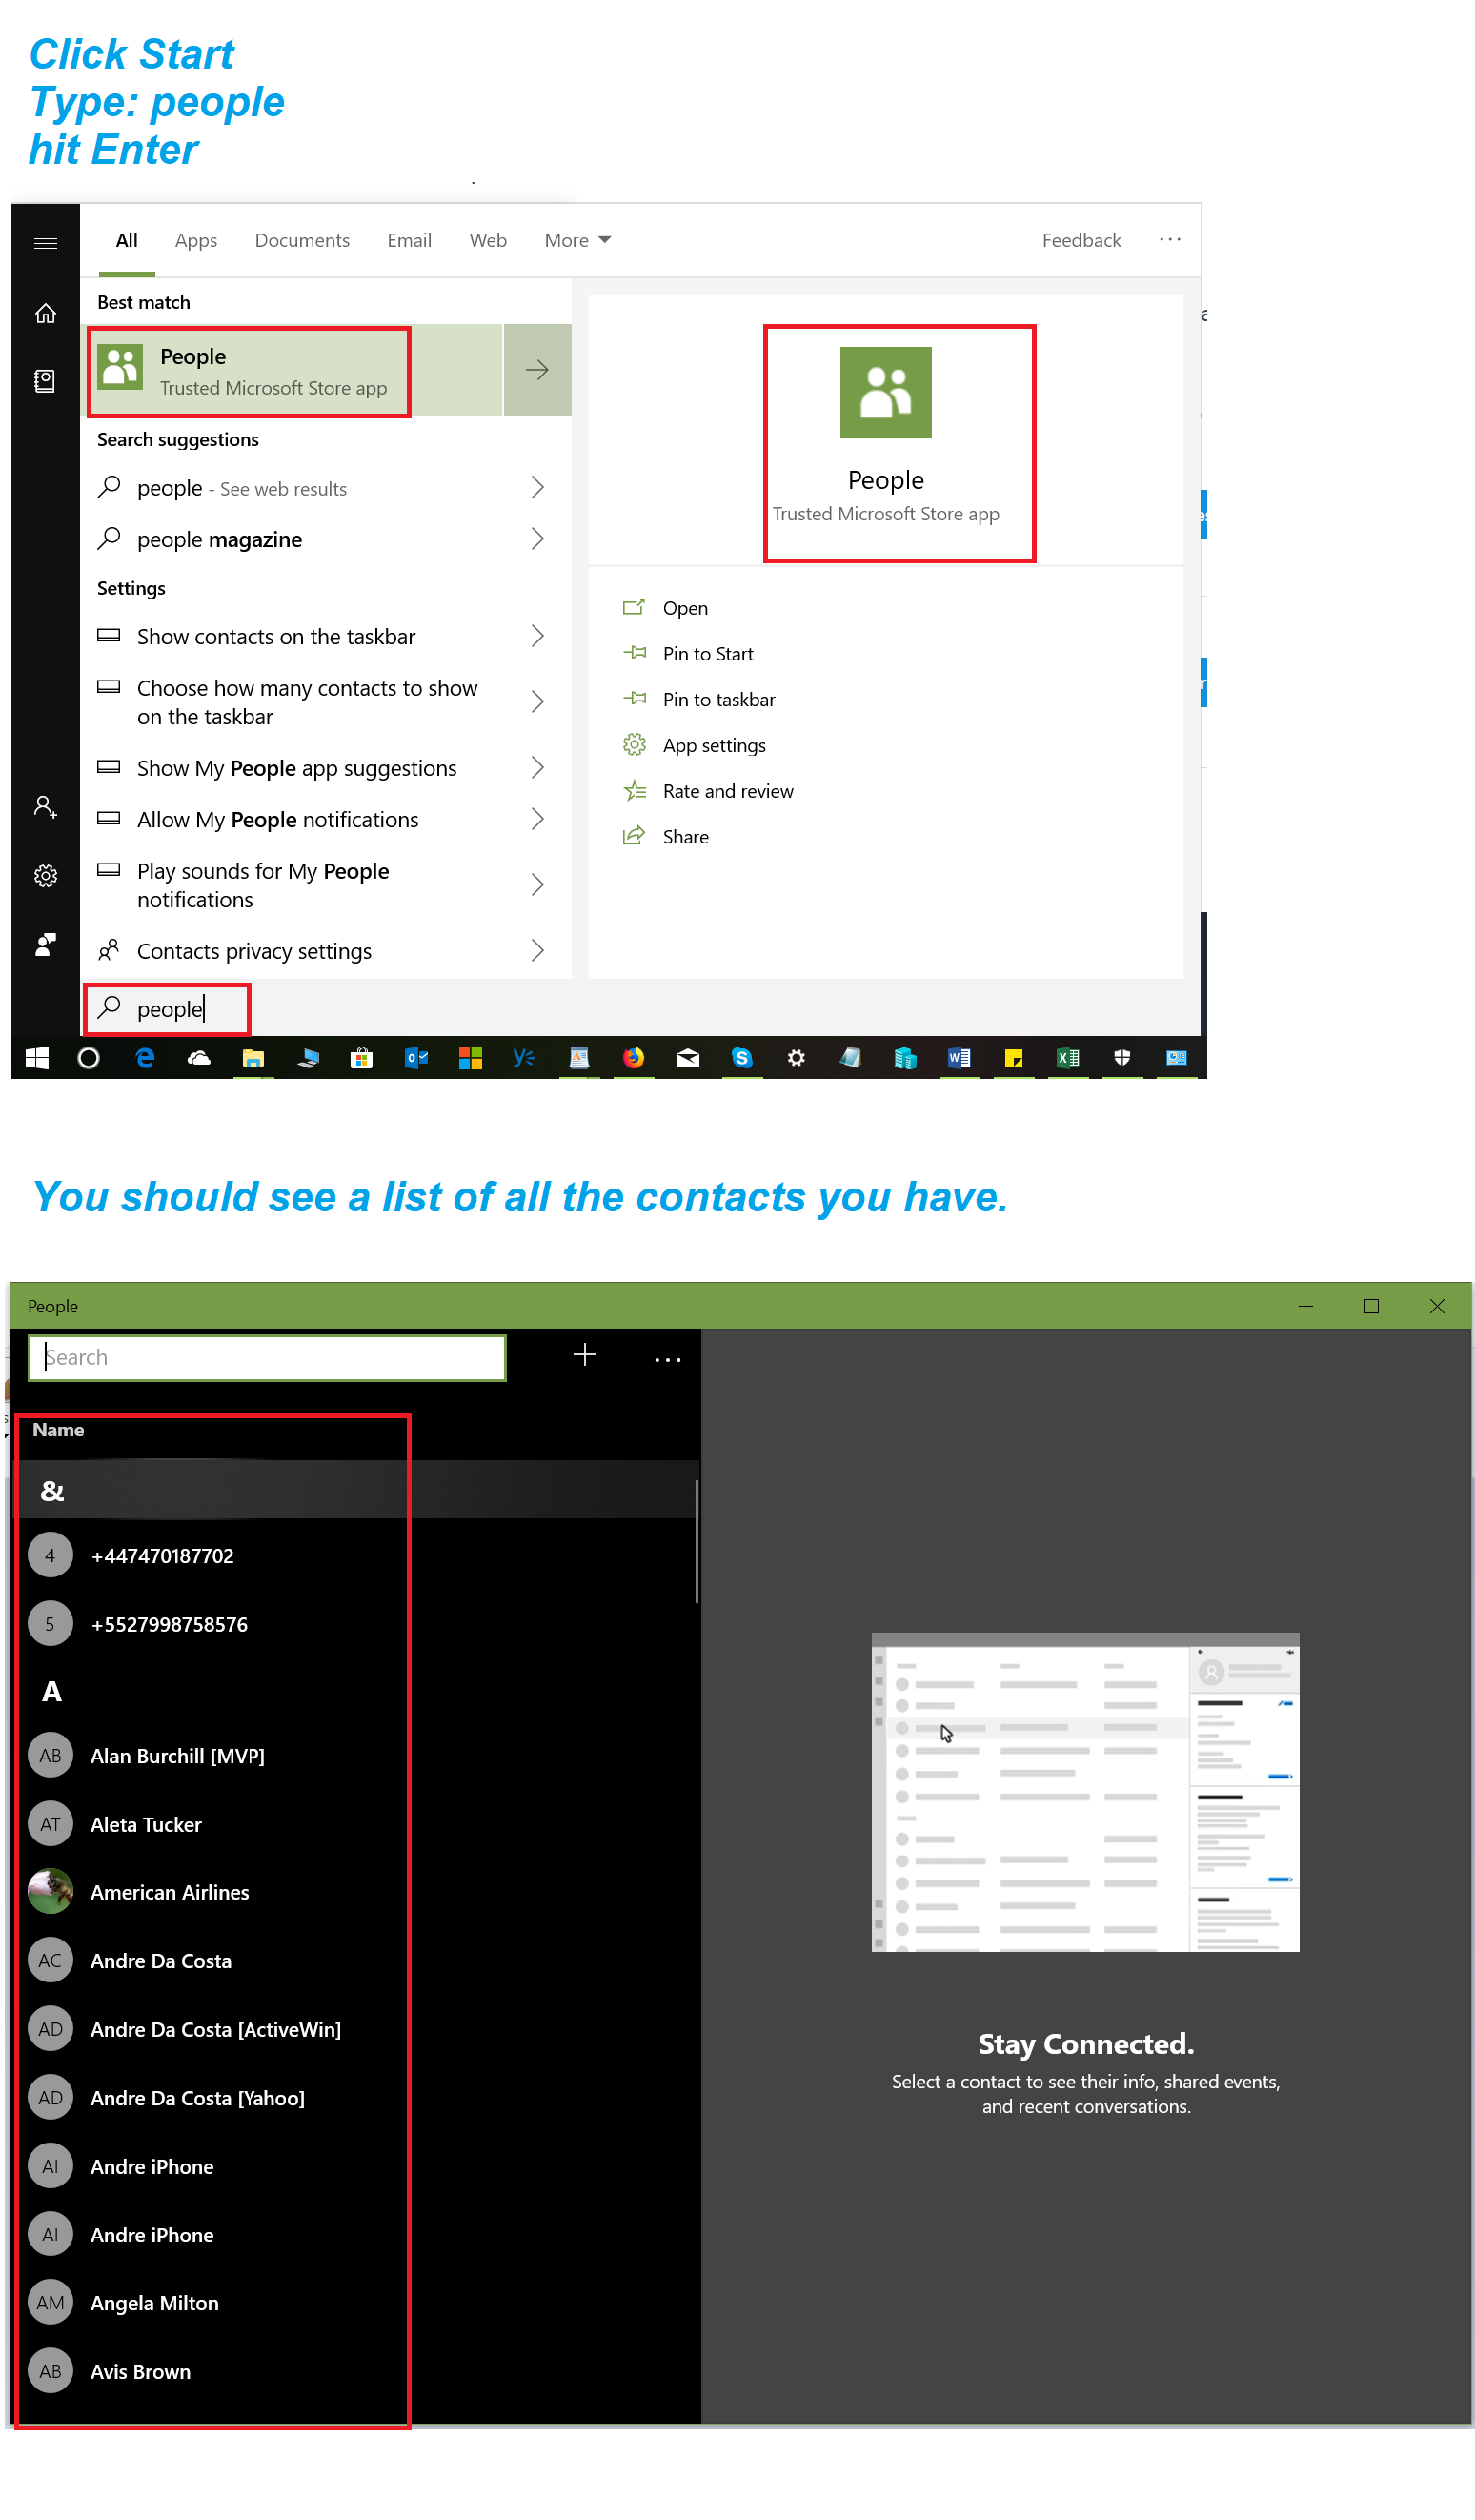Expand People best match arrow

pos(537,370)
